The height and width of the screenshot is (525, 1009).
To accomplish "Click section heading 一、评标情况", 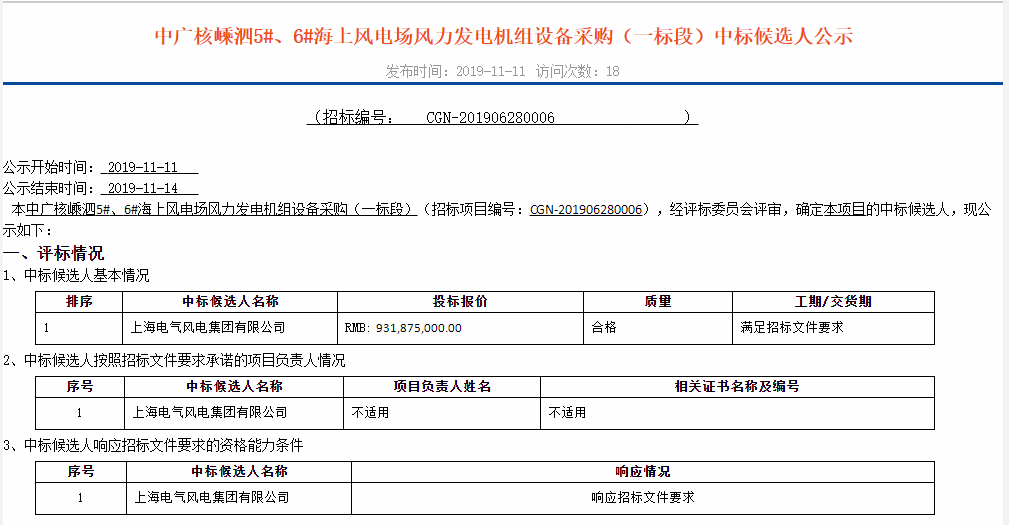I will (x=53, y=253).
